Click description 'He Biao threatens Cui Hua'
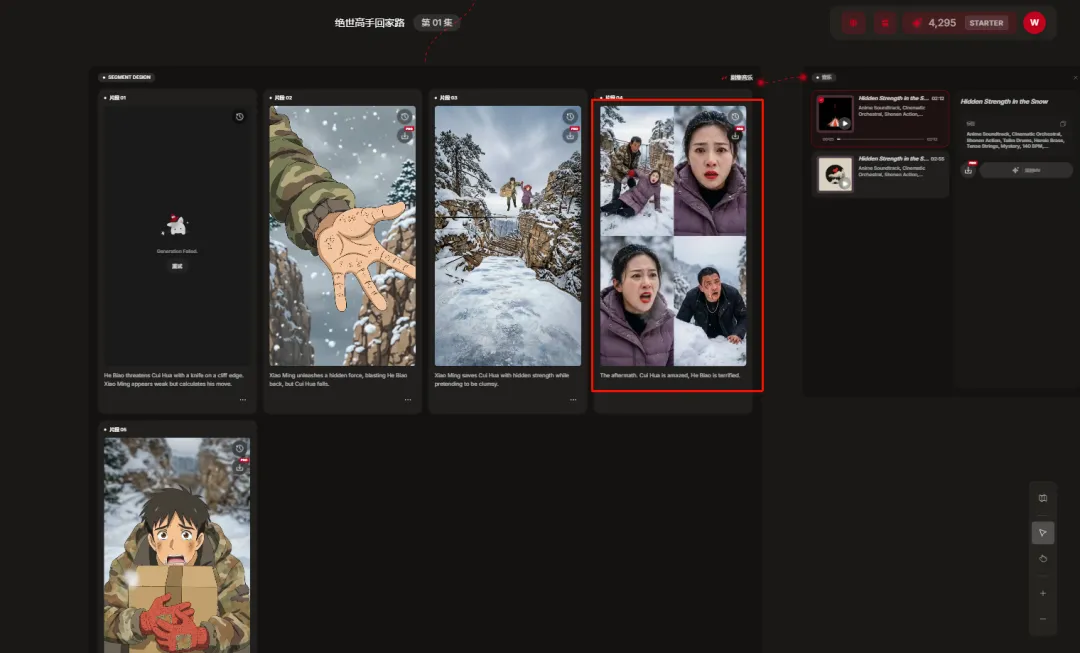The image size is (1080, 653). coord(174,380)
